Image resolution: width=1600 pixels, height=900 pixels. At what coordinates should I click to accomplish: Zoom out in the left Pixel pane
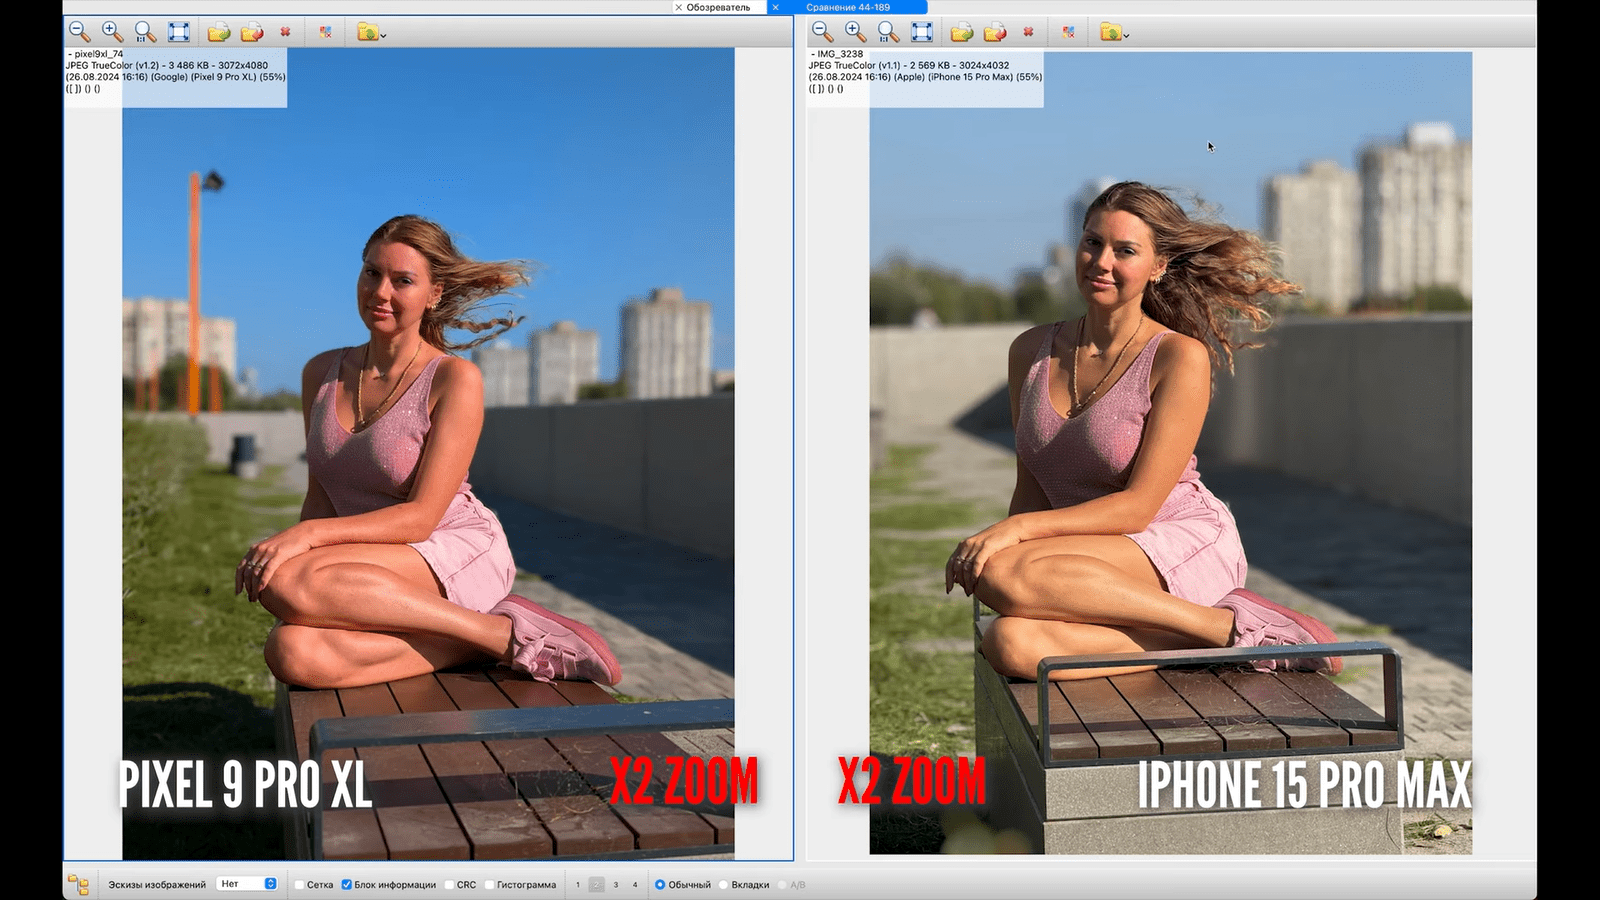point(80,32)
